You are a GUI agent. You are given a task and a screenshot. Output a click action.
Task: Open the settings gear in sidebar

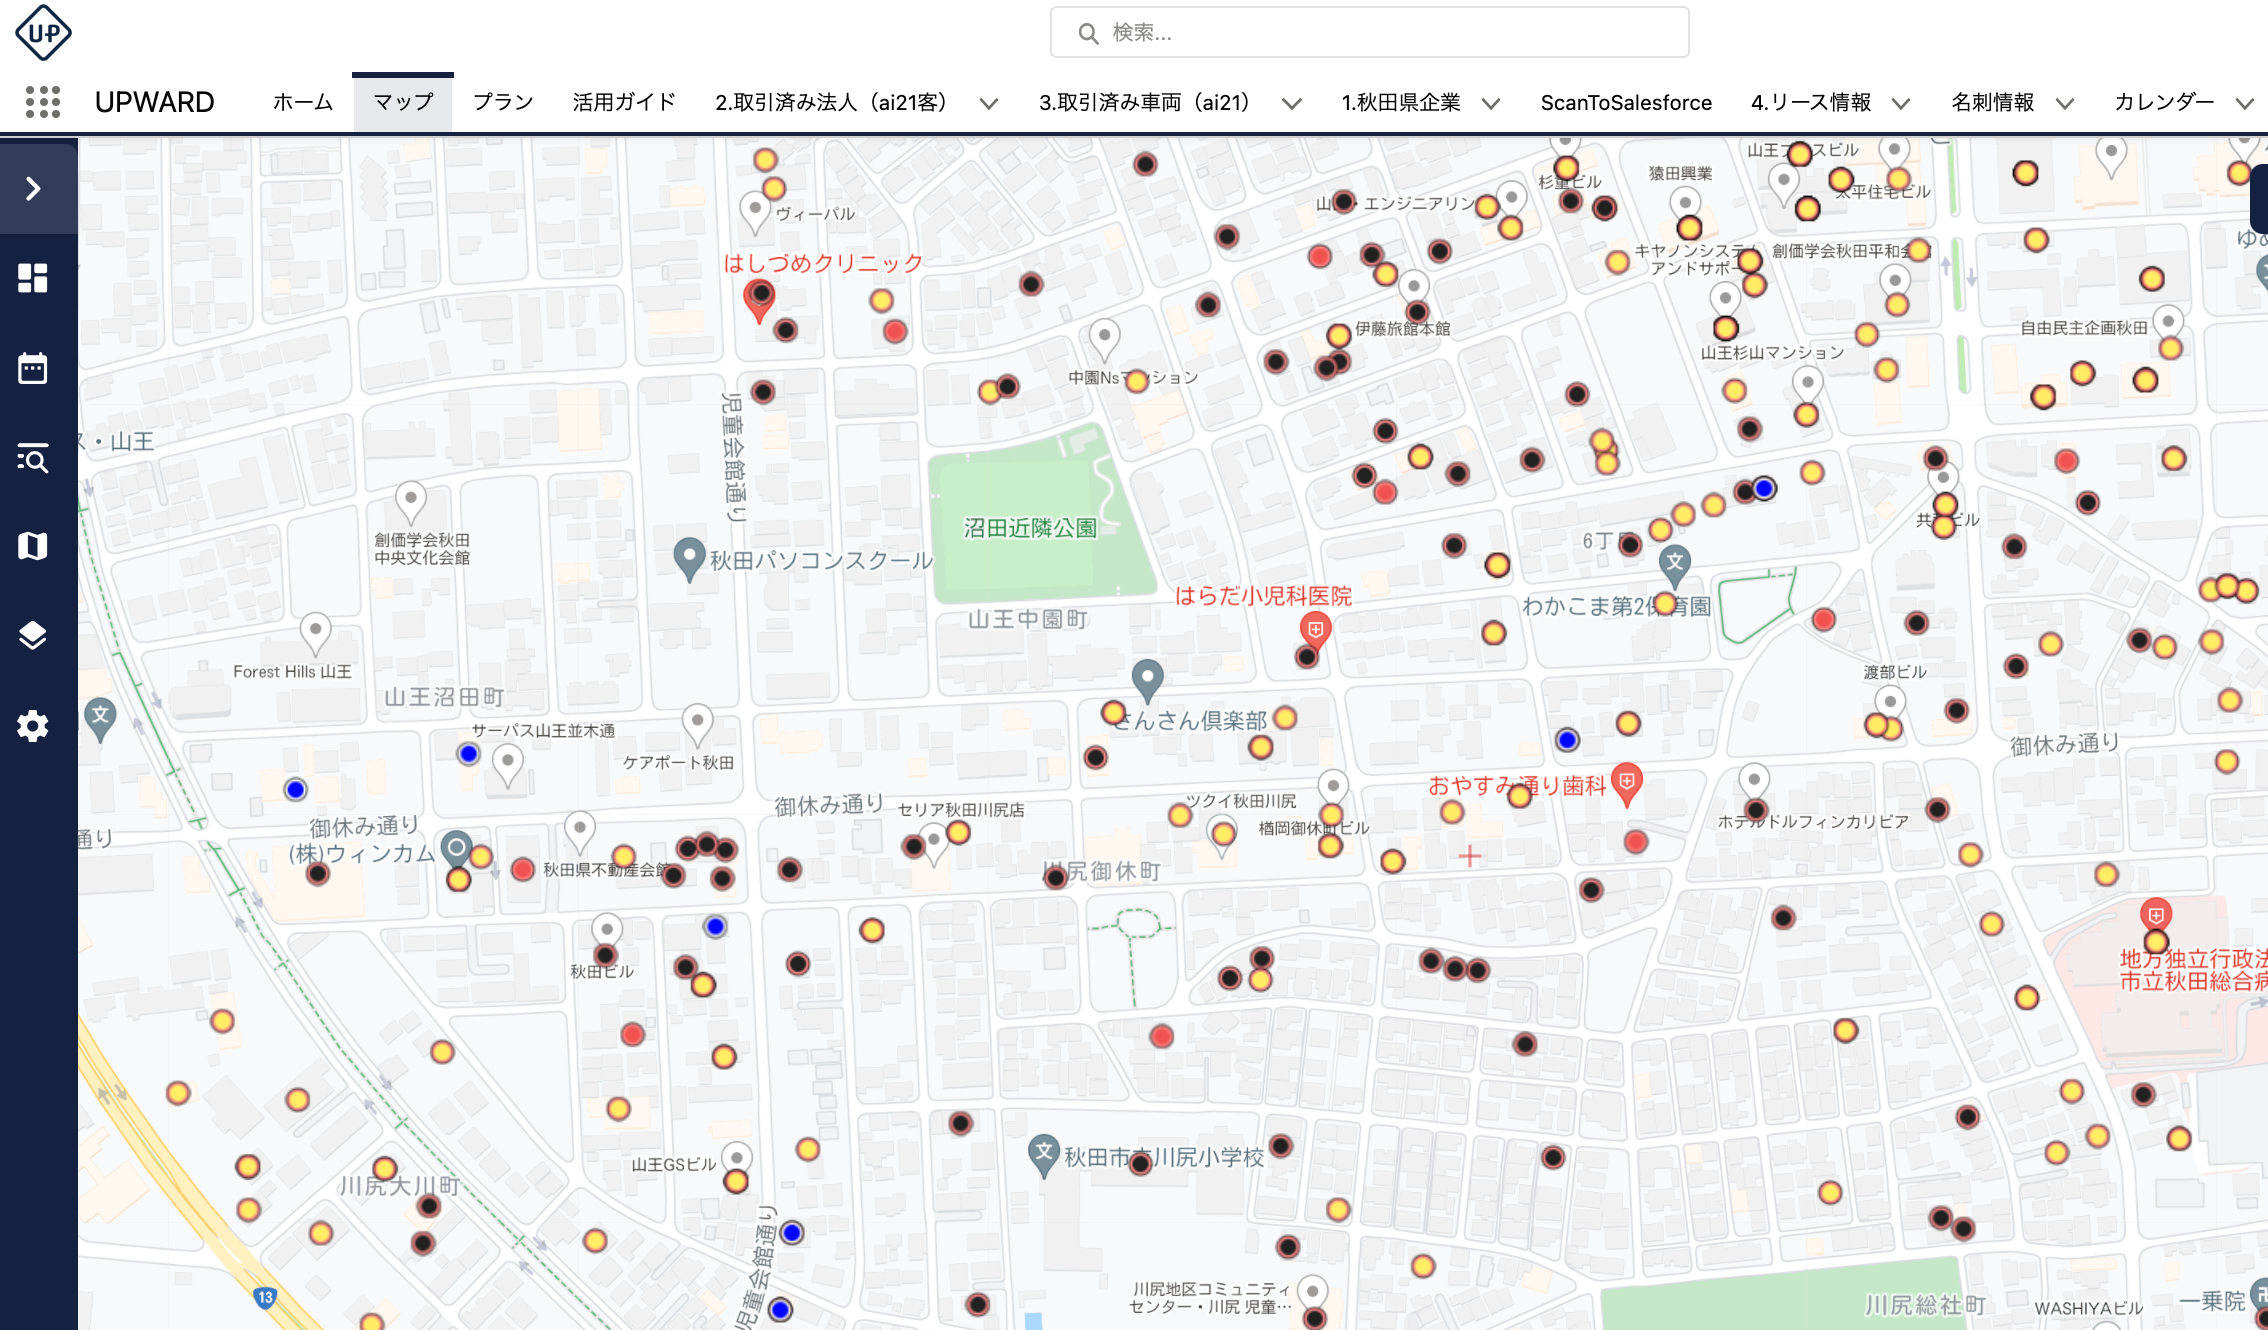[x=33, y=726]
